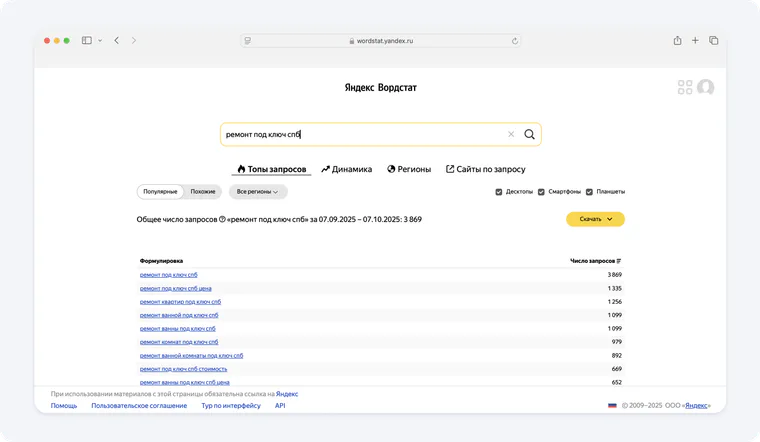
Task: Open the Тур по интерфейсу footer link
Action: pos(231,406)
